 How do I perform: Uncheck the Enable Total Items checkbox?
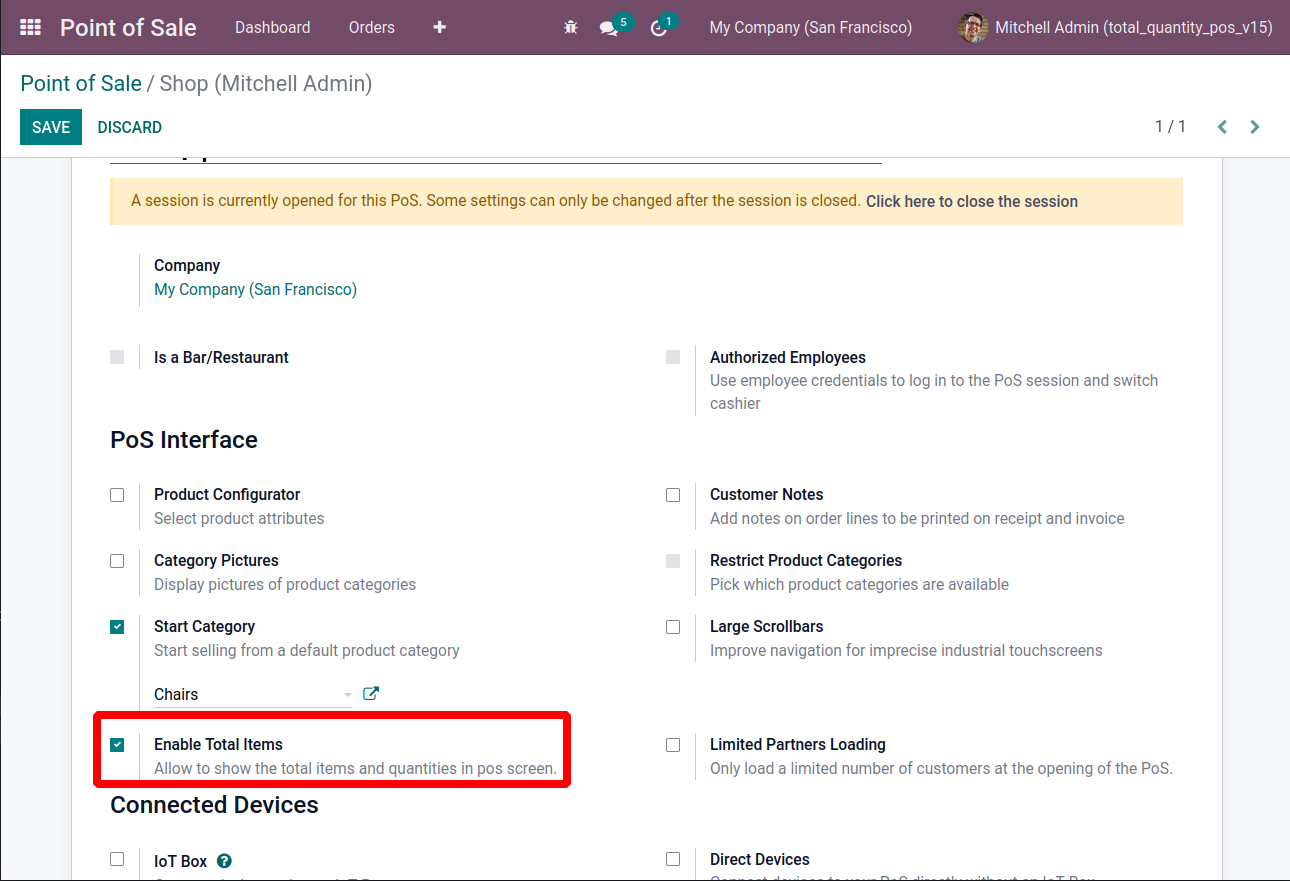pyautogui.click(x=117, y=744)
